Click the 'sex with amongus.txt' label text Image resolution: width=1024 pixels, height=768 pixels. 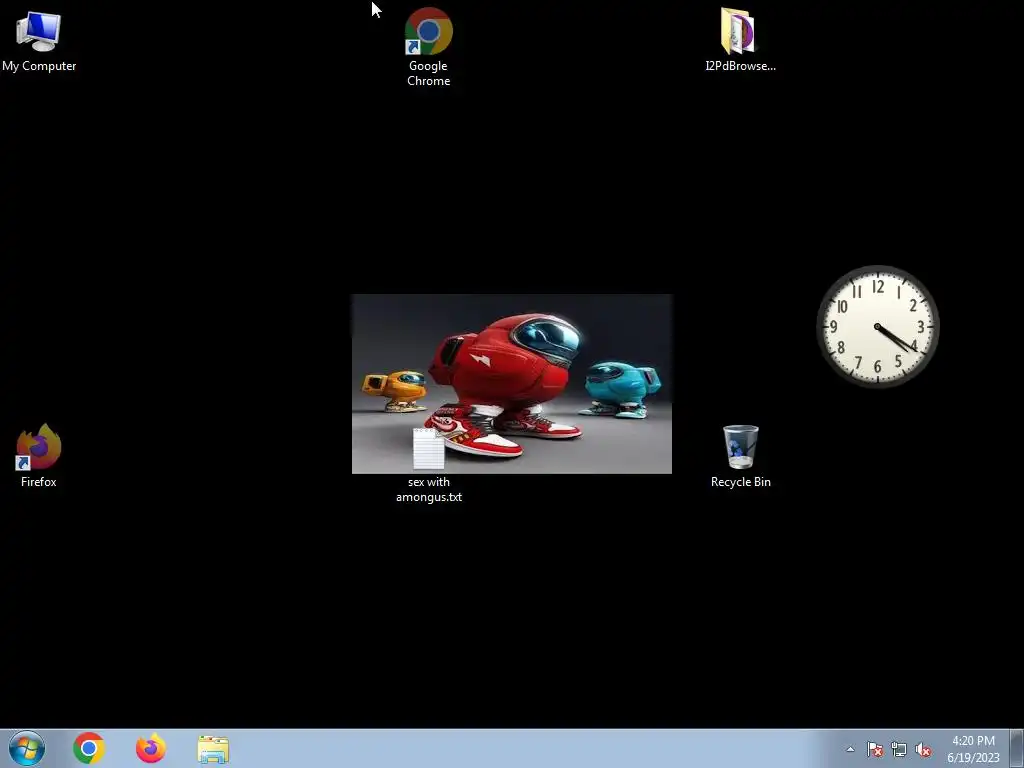428,489
